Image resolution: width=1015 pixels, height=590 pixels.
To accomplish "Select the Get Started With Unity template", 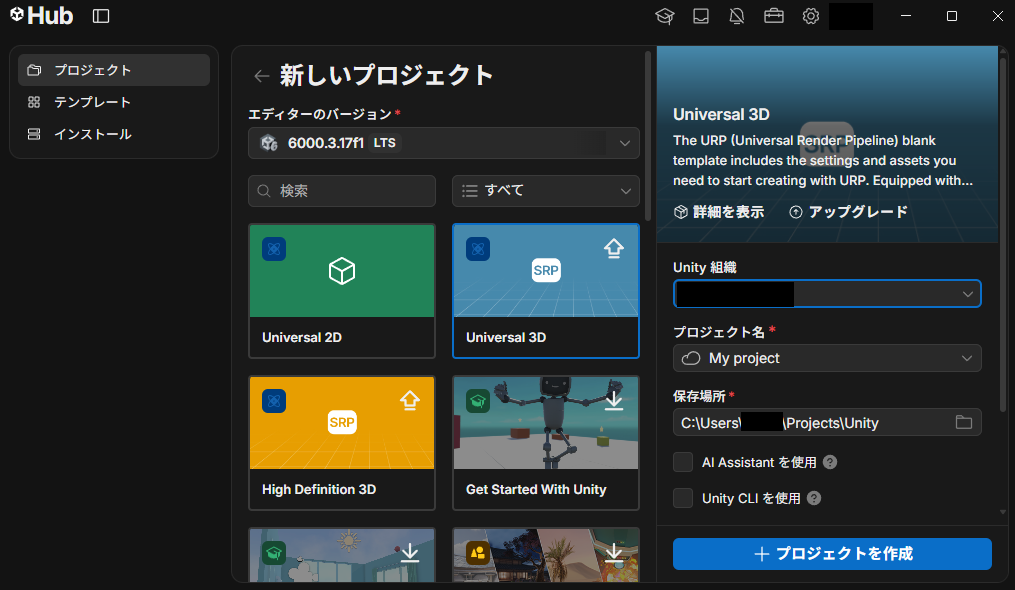I will [546, 443].
